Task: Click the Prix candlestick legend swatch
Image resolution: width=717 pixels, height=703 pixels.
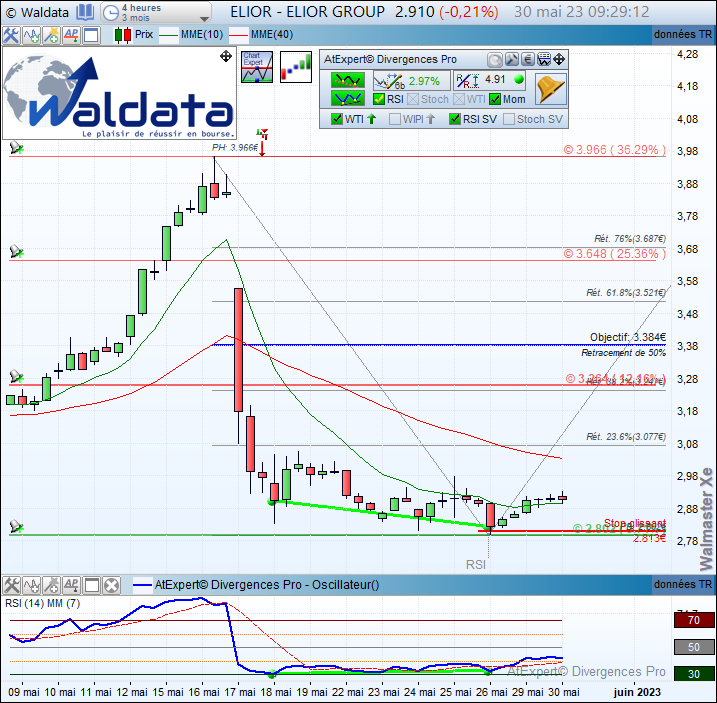Action: click(x=123, y=35)
